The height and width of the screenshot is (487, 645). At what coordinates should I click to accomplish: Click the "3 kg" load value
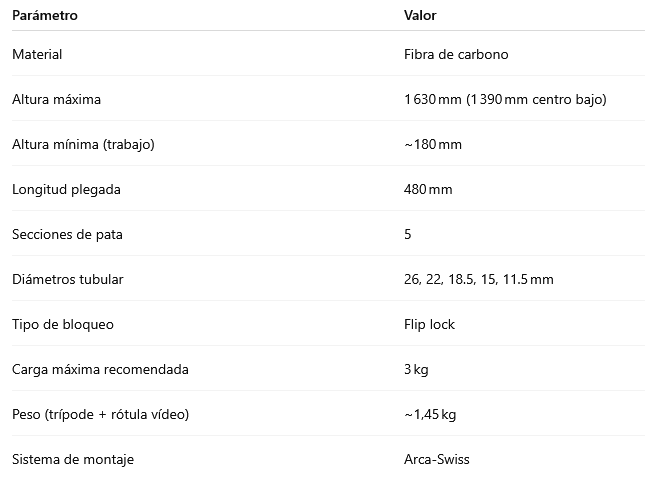[416, 369]
